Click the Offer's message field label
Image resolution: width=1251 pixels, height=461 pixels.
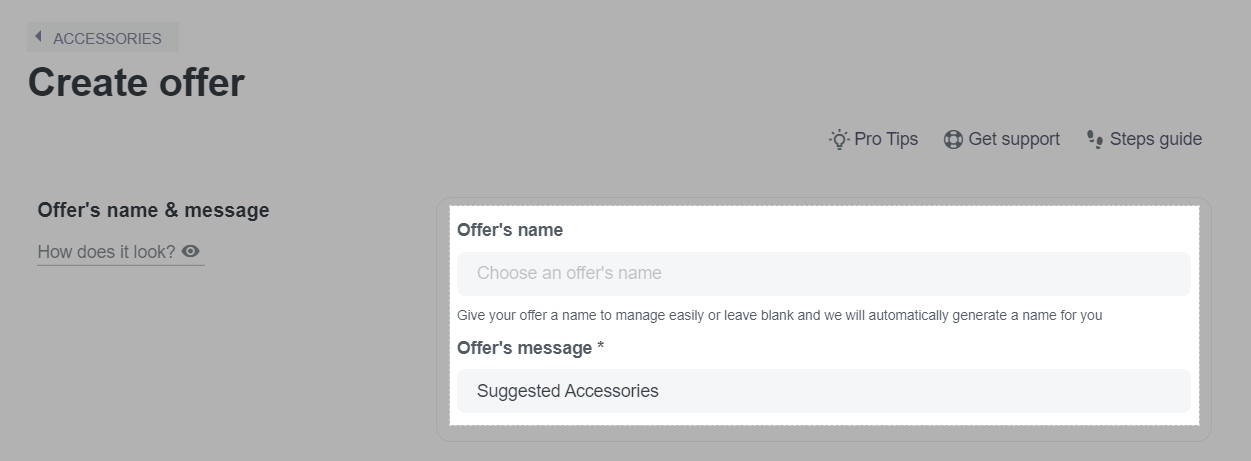[525, 348]
